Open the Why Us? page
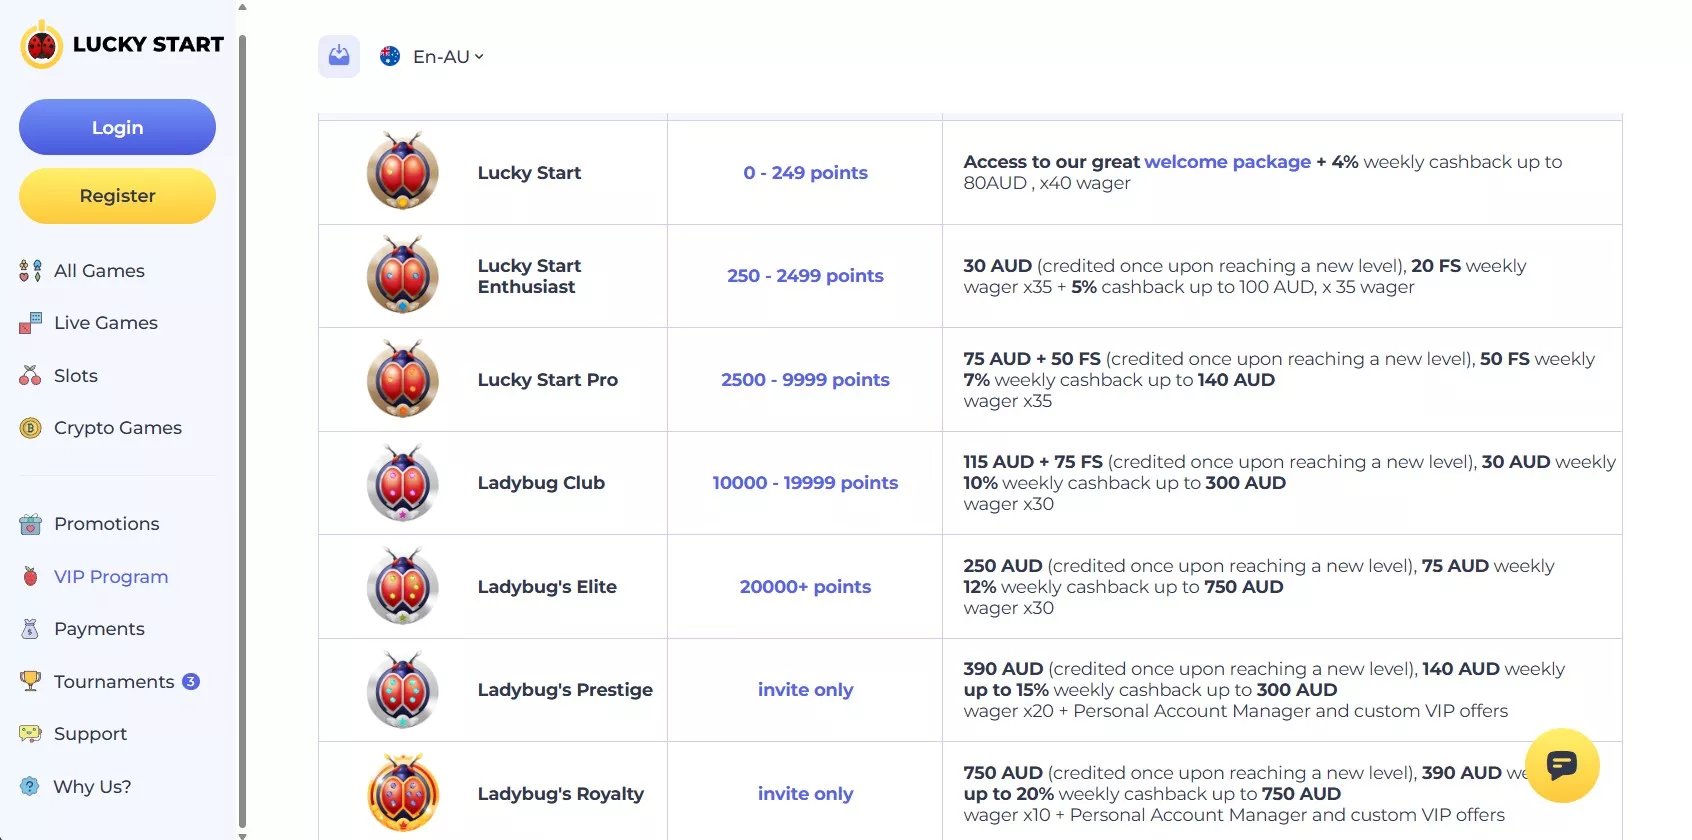 (x=92, y=787)
